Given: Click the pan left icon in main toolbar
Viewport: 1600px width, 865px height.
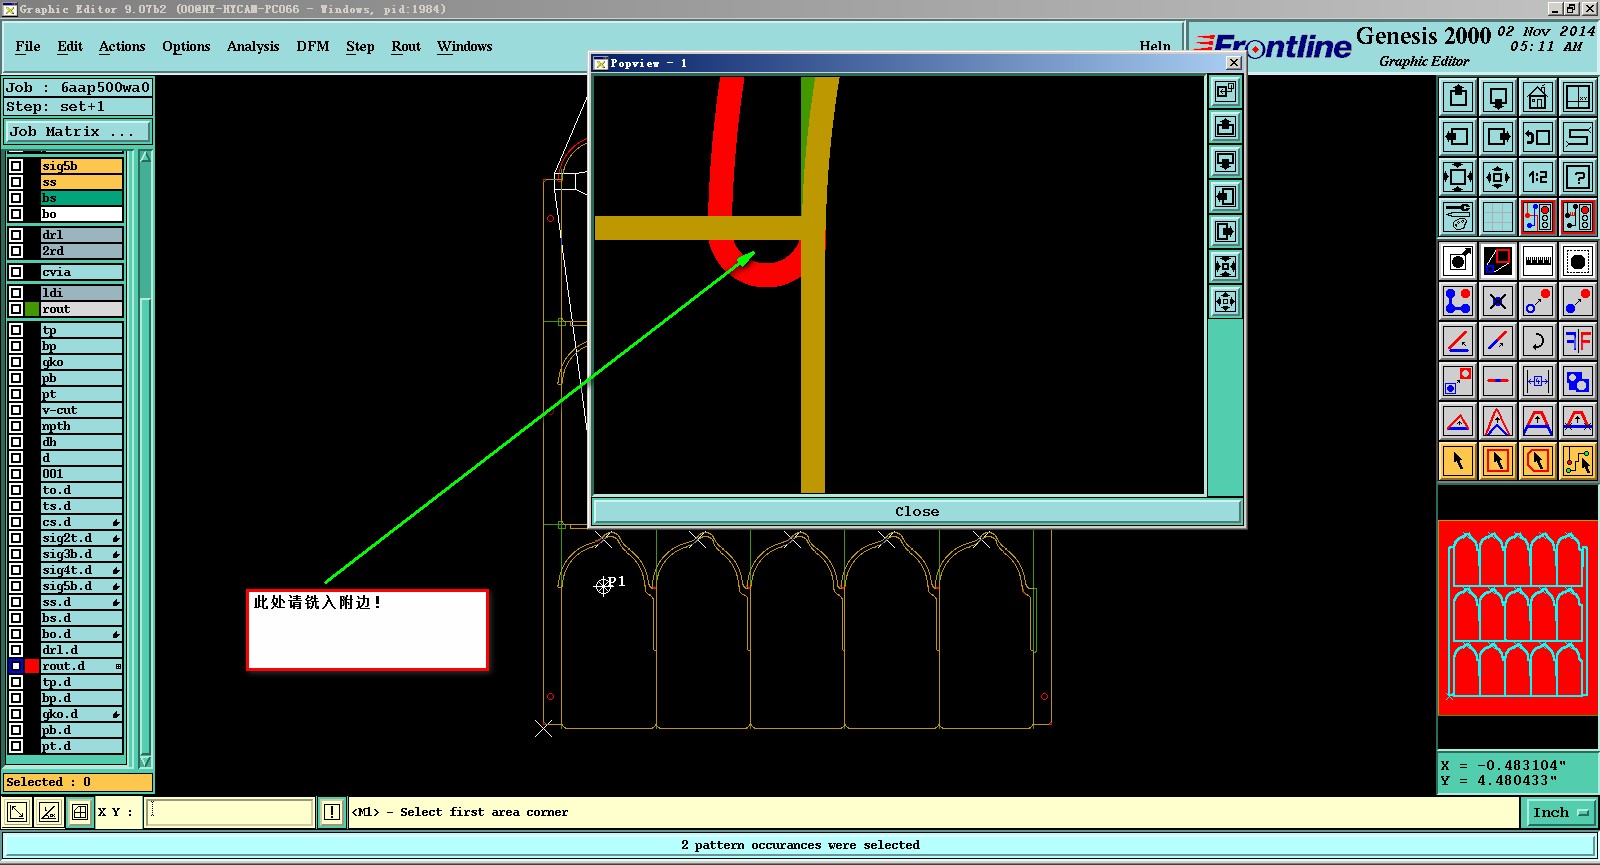Looking at the screenshot, I should (x=1458, y=137).
